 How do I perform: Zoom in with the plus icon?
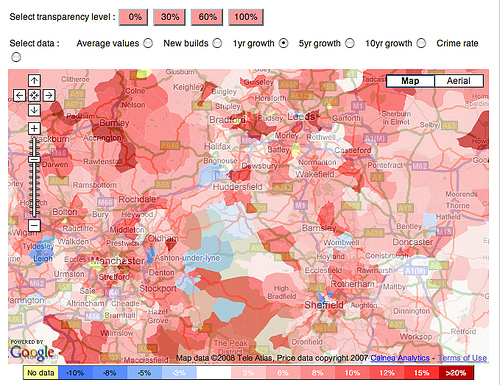point(34,128)
